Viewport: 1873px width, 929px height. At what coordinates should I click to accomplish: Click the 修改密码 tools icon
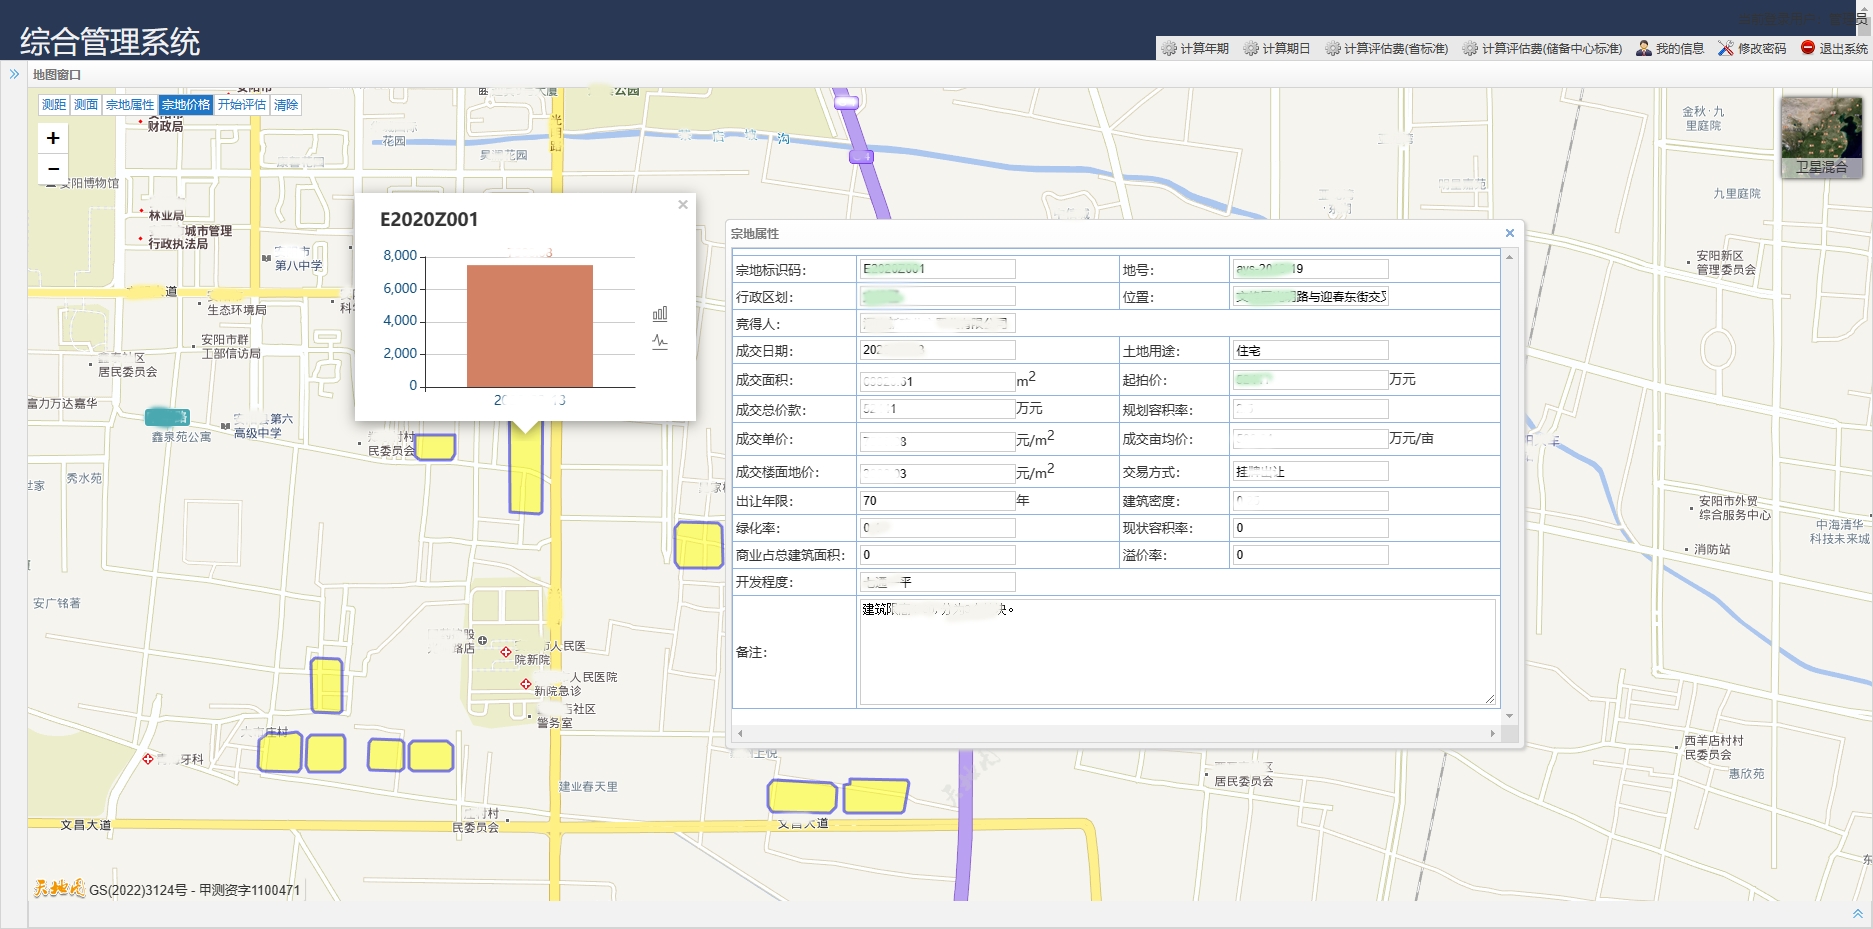pyautogui.click(x=1726, y=48)
